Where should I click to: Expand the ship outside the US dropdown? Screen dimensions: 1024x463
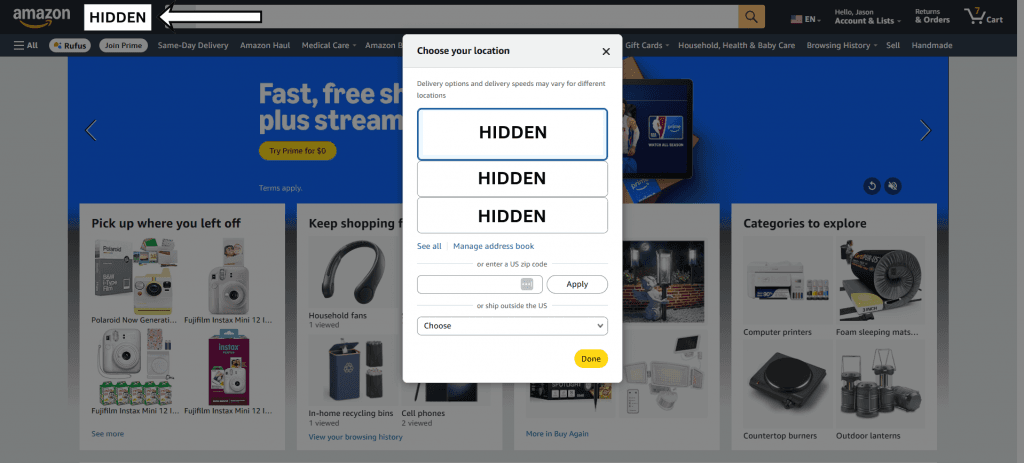(513, 326)
